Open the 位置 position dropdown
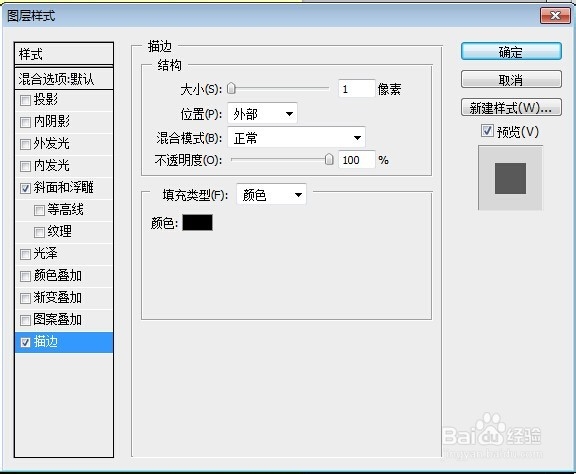This screenshot has width=576, height=474. pos(262,114)
